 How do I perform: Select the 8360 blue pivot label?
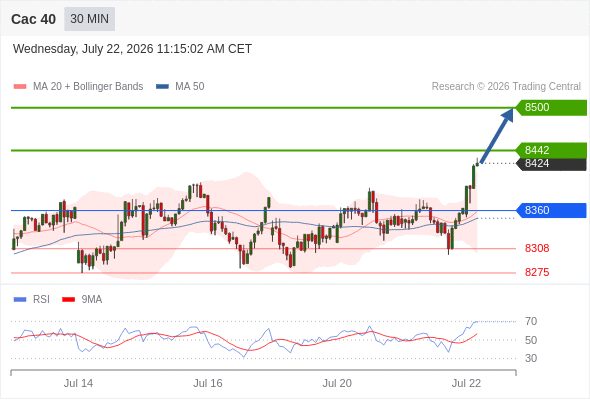(551, 210)
